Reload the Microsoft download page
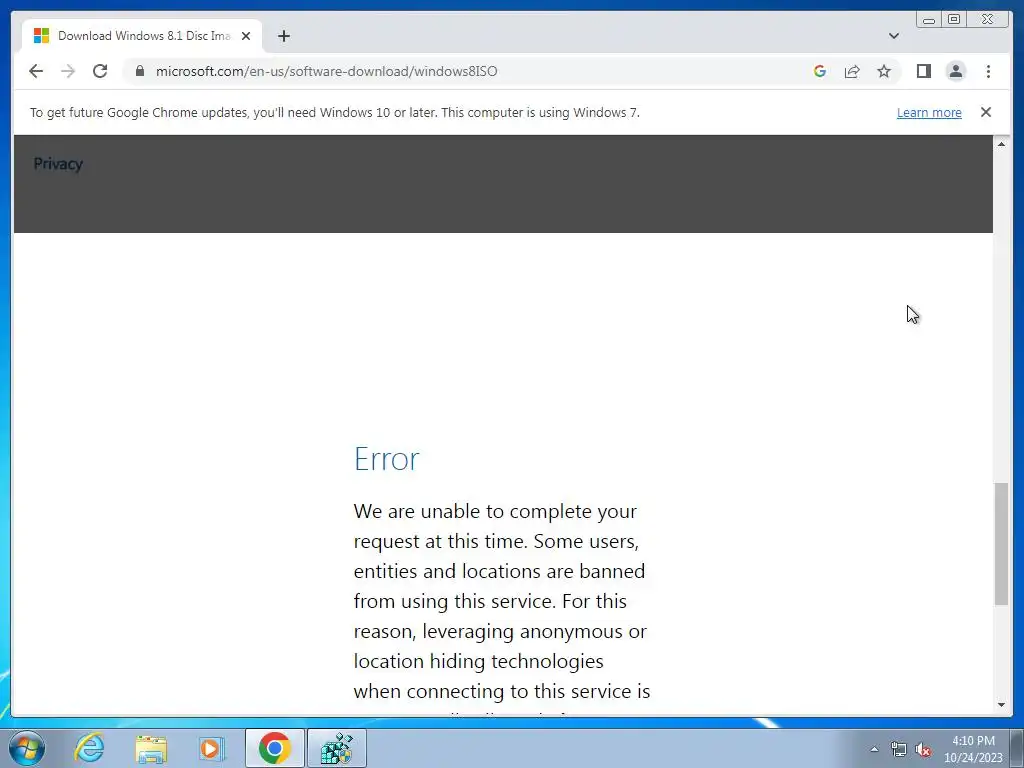1024x768 pixels. [x=100, y=71]
